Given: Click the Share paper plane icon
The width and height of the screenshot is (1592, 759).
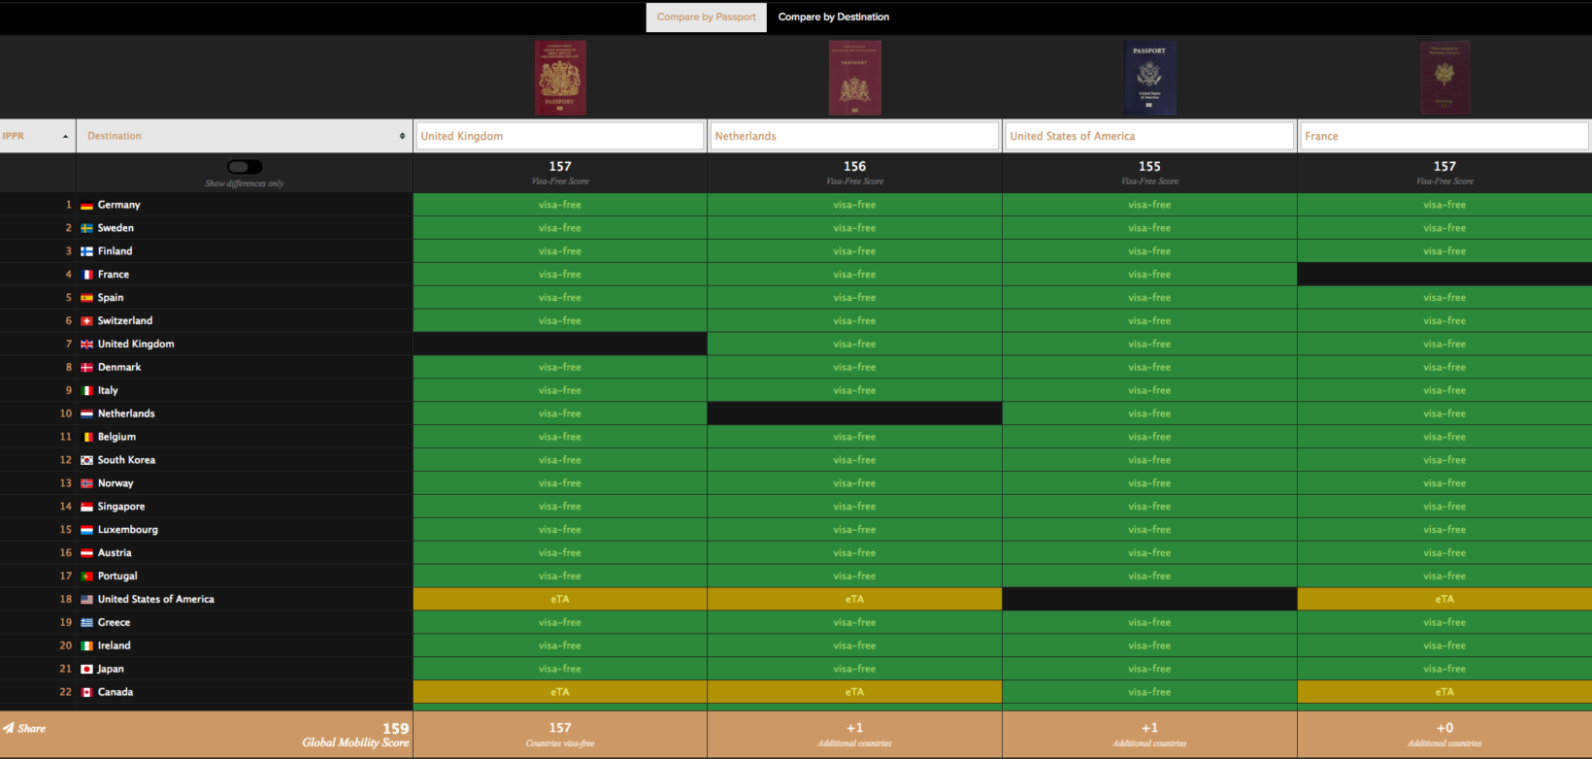Looking at the screenshot, I should coord(8,728).
